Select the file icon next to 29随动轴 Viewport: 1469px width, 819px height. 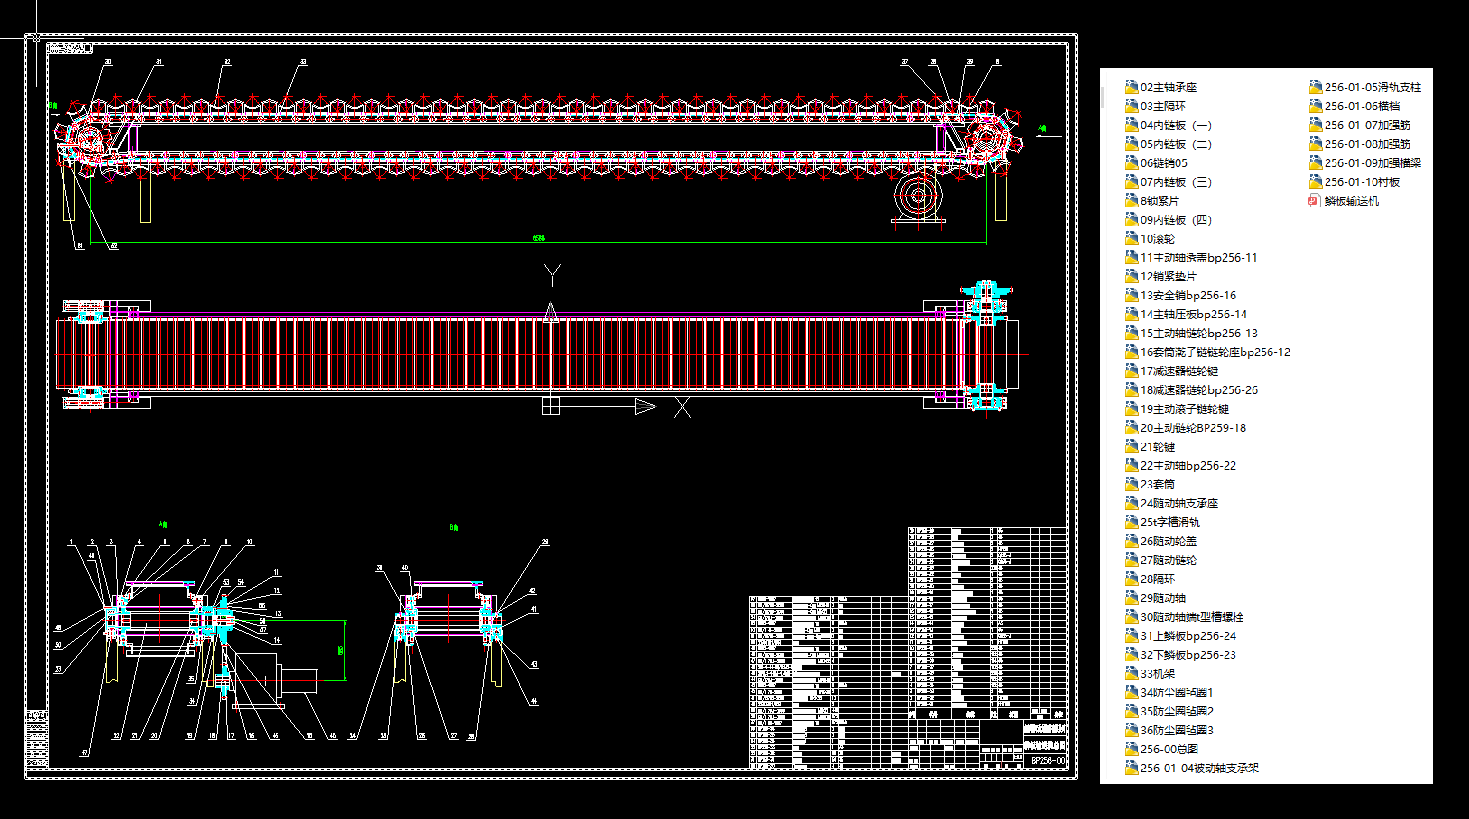coord(1131,598)
